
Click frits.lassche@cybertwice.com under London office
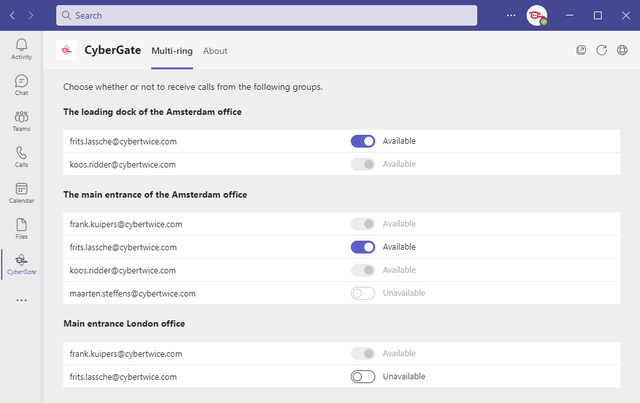123,377
